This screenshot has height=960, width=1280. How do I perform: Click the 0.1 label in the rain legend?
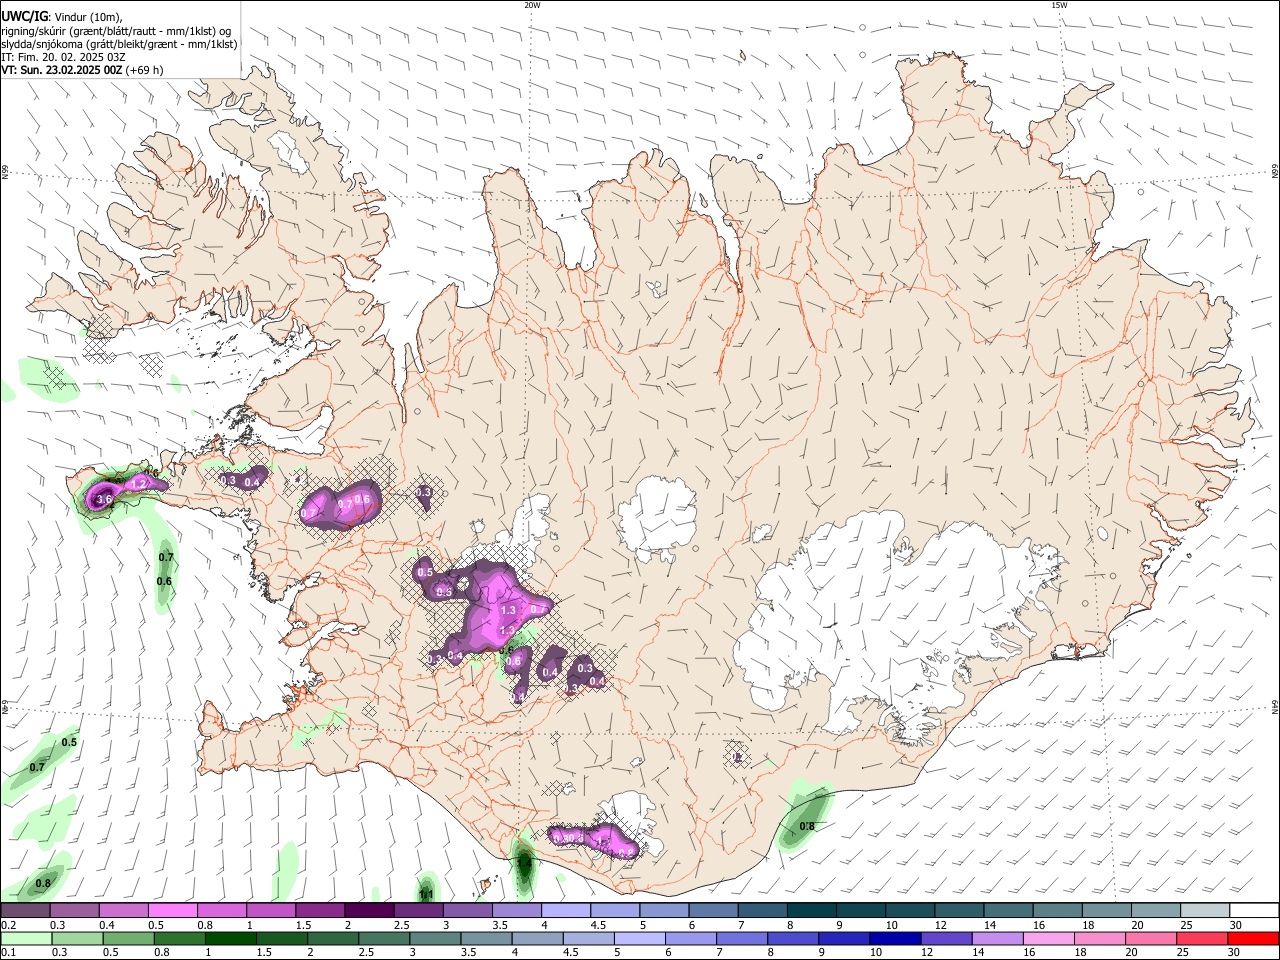(x=8, y=953)
